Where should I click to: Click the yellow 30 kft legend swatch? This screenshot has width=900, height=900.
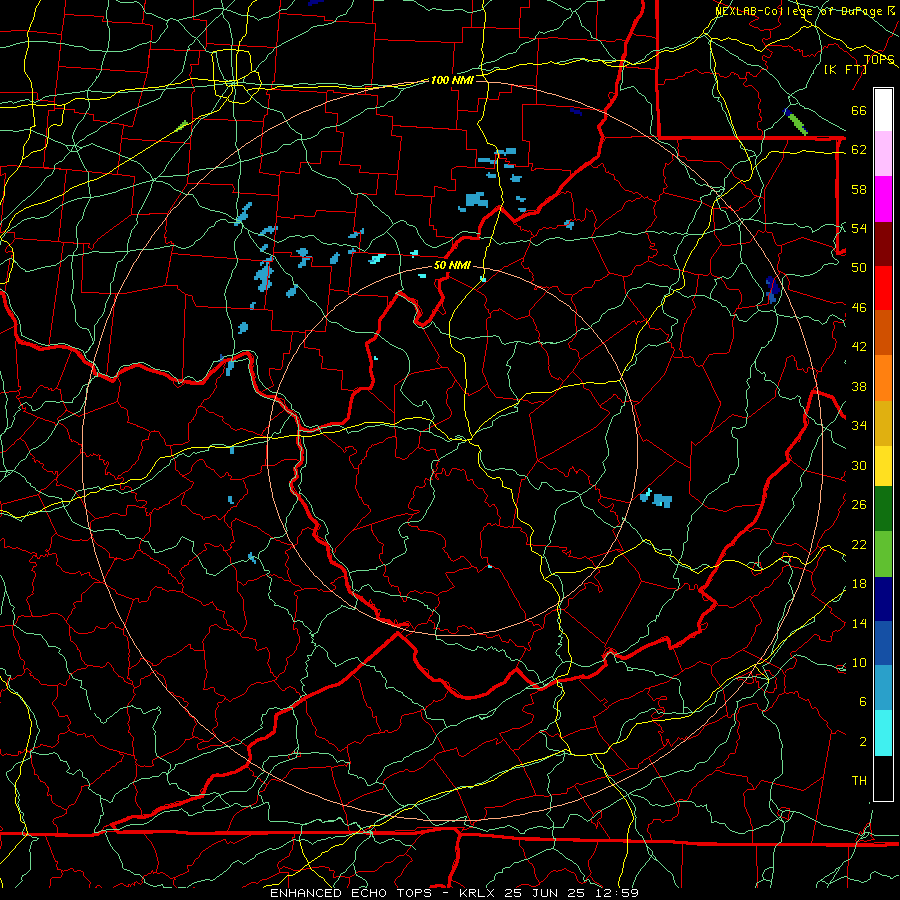point(883,466)
